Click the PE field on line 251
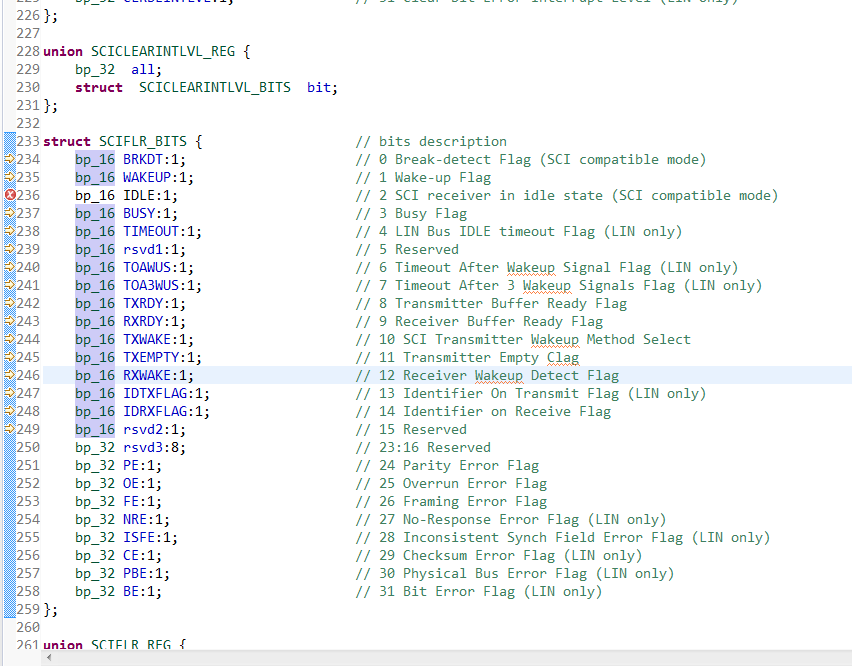This screenshot has width=852, height=666. tap(131, 465)
